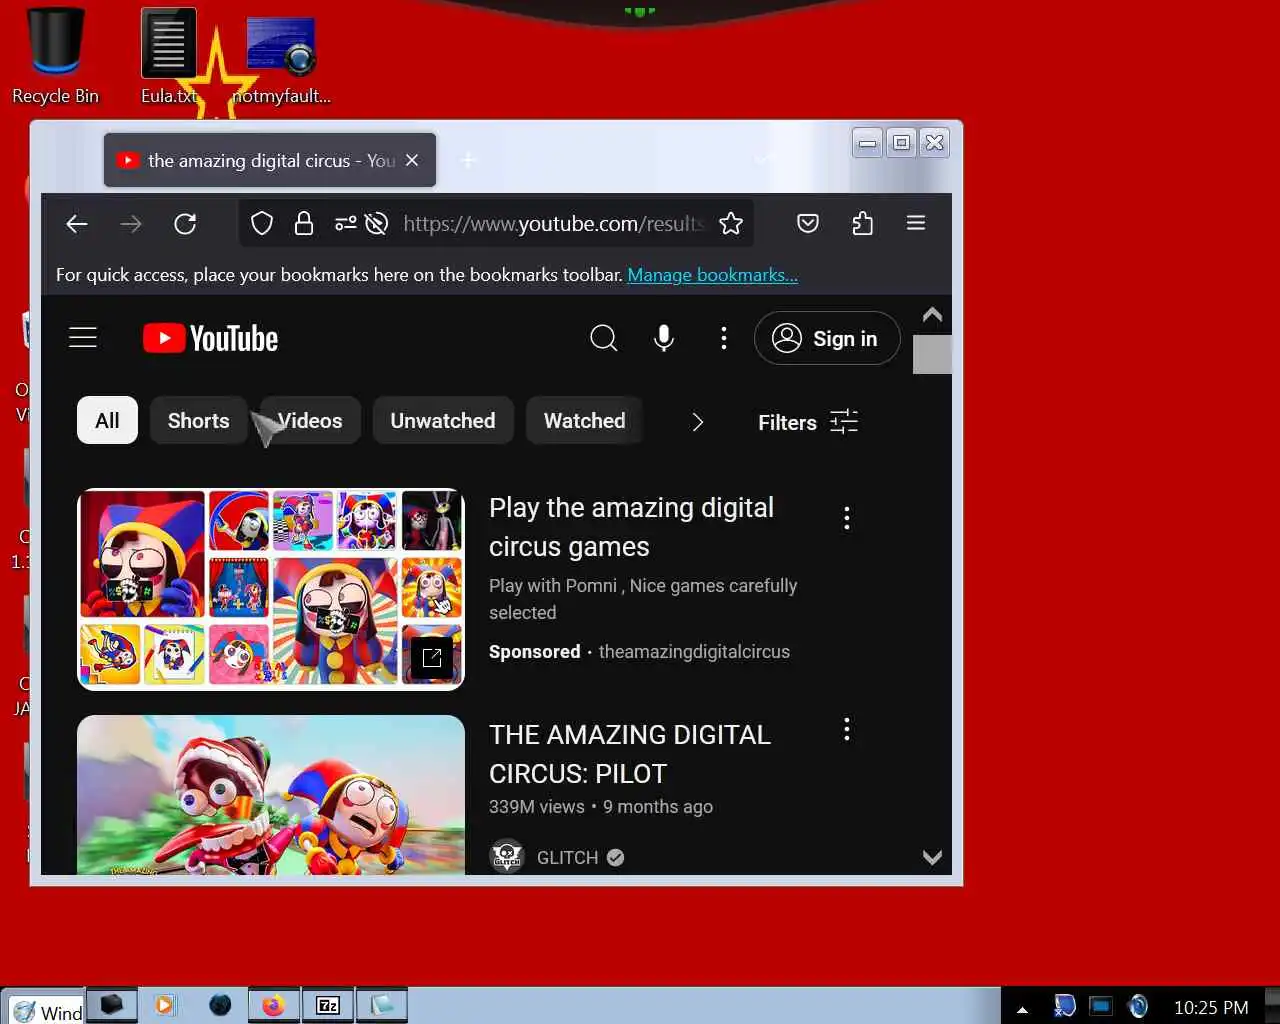Click the media player taskbar icon

coord(165,1005)
